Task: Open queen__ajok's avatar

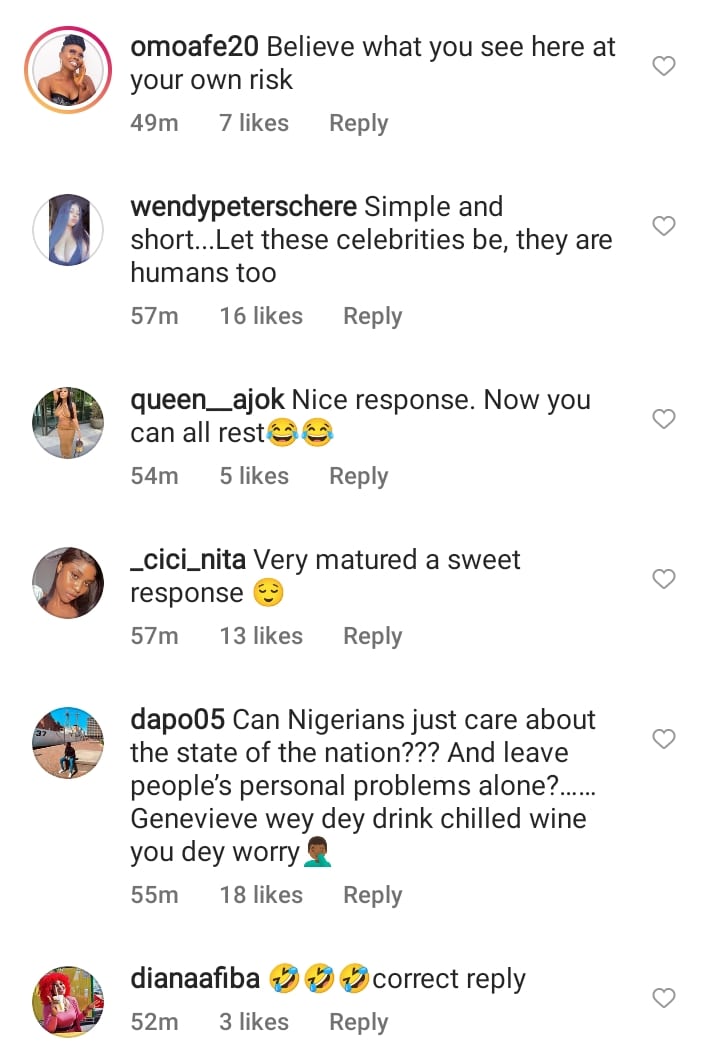Action: tap(68, 422)
